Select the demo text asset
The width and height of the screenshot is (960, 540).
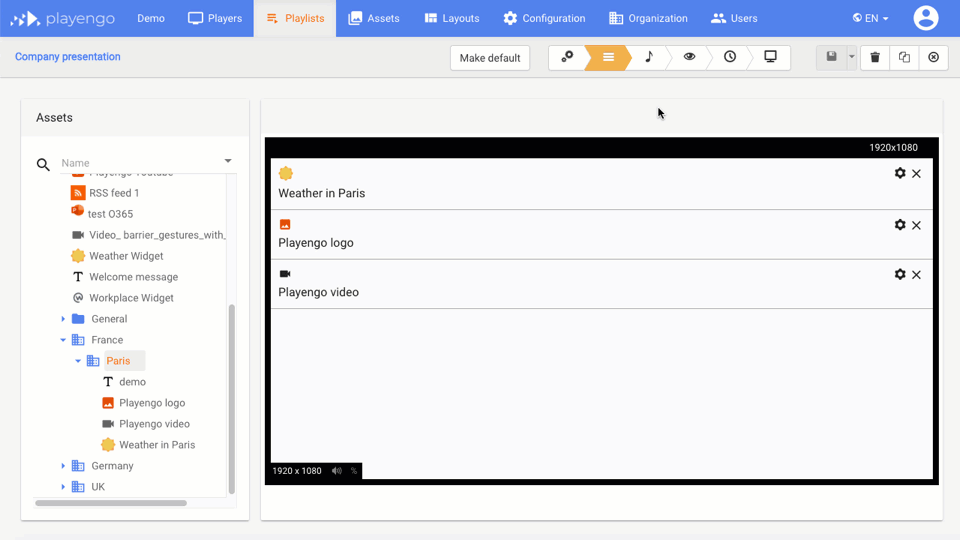pos(124,382)
